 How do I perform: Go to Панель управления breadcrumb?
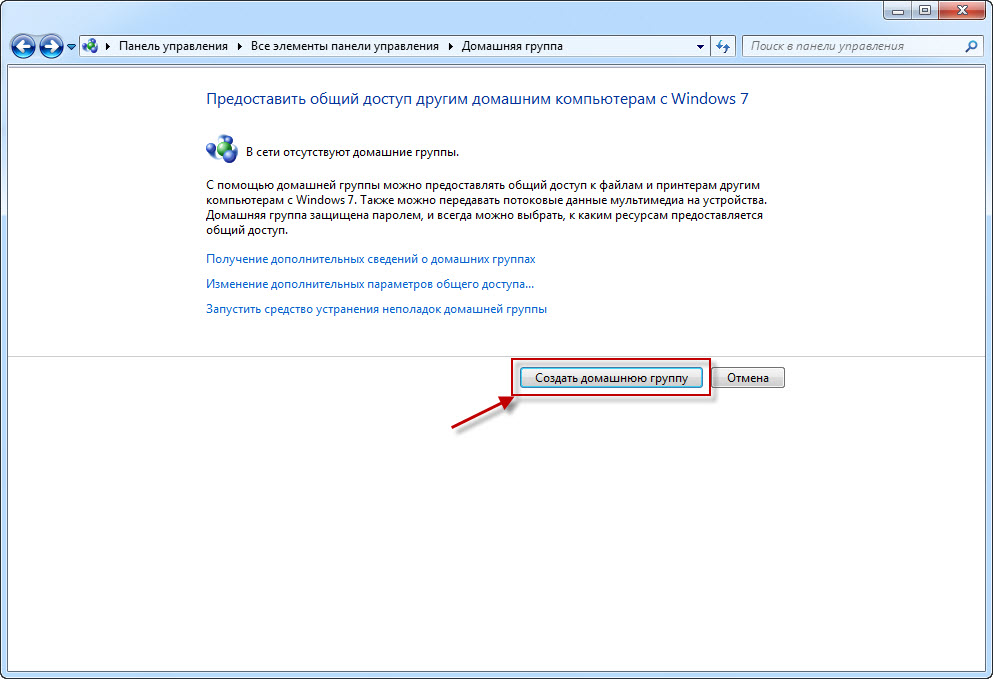[x=173, y=46]
